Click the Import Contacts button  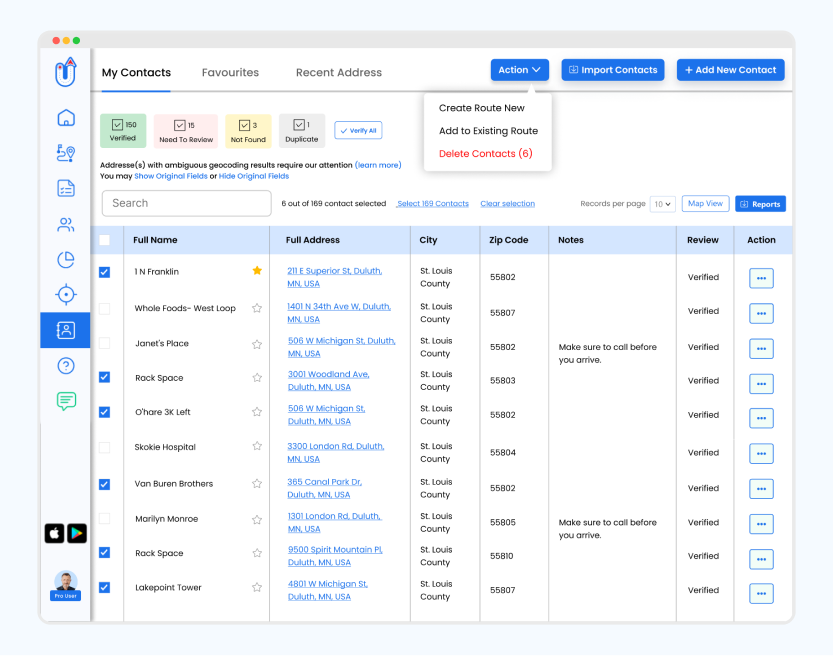click(x=613, y=70)
